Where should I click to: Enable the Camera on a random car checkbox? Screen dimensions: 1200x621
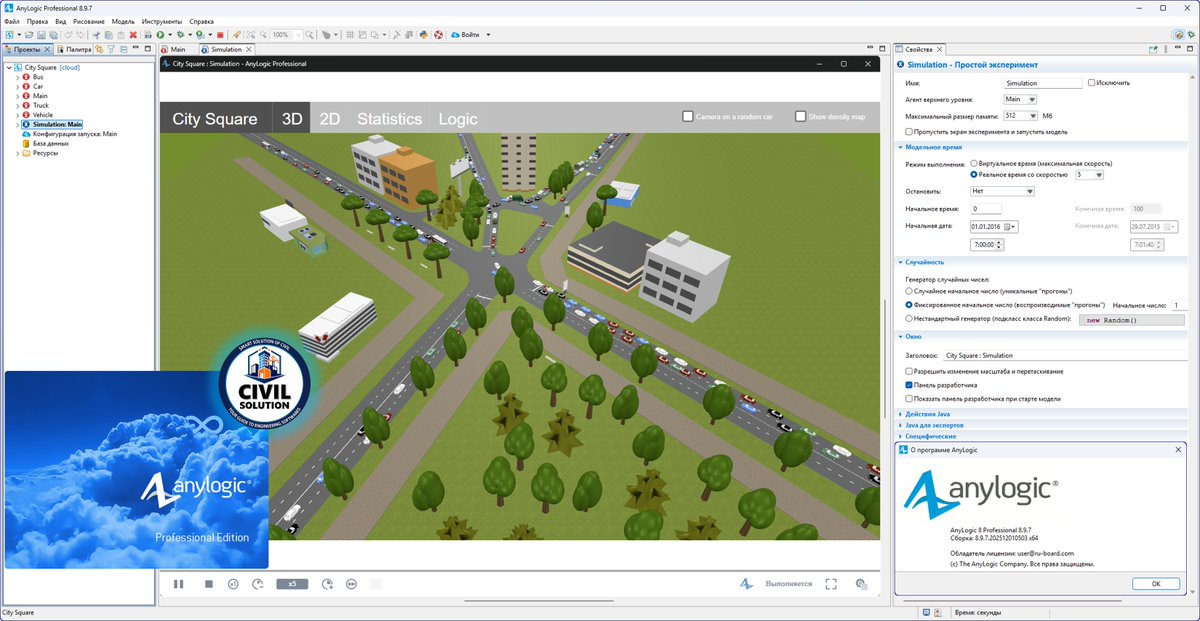pyautogui.click(x=687, y=116)
